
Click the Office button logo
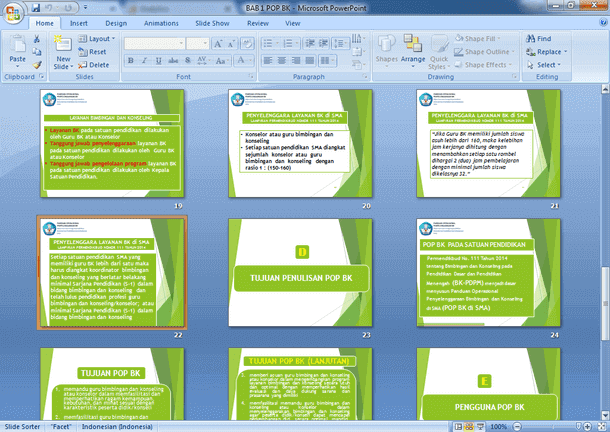(x=13, y=13)
